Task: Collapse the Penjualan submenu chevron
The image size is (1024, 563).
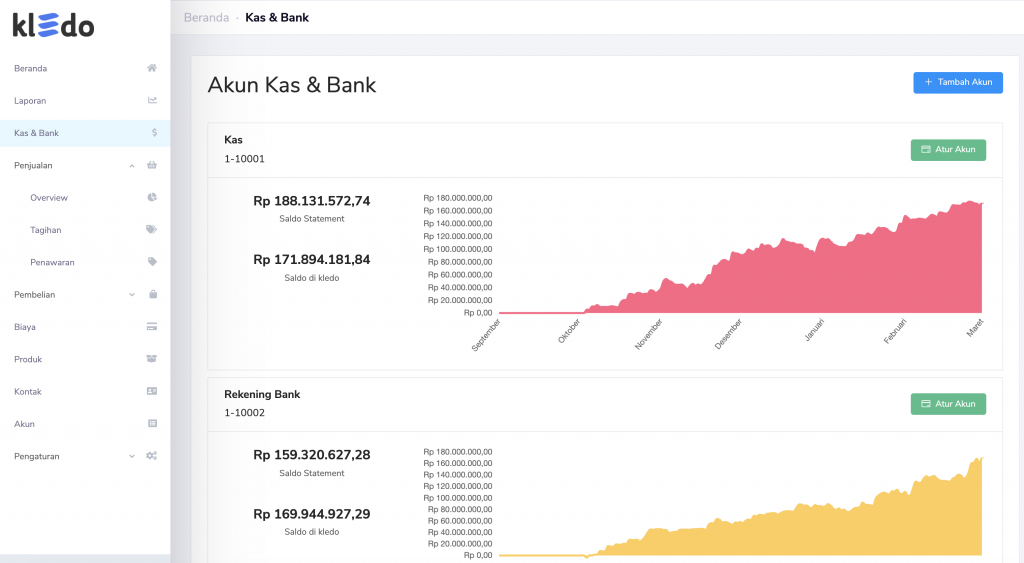Action: point(132,166)
